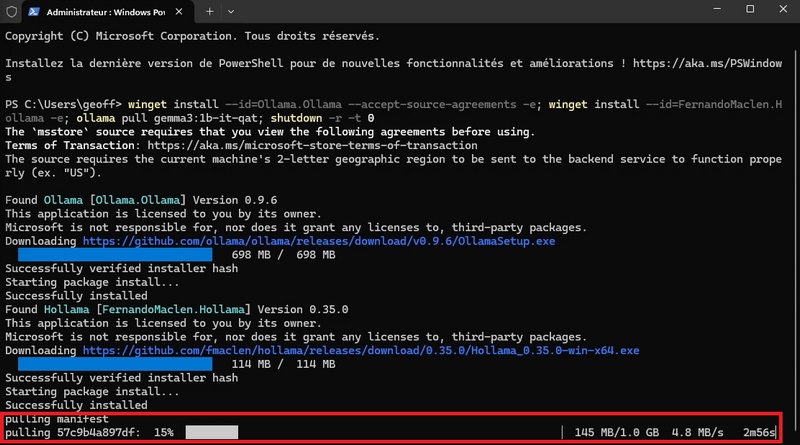Open the aka.ms/PSWindows link

[707, 63]
